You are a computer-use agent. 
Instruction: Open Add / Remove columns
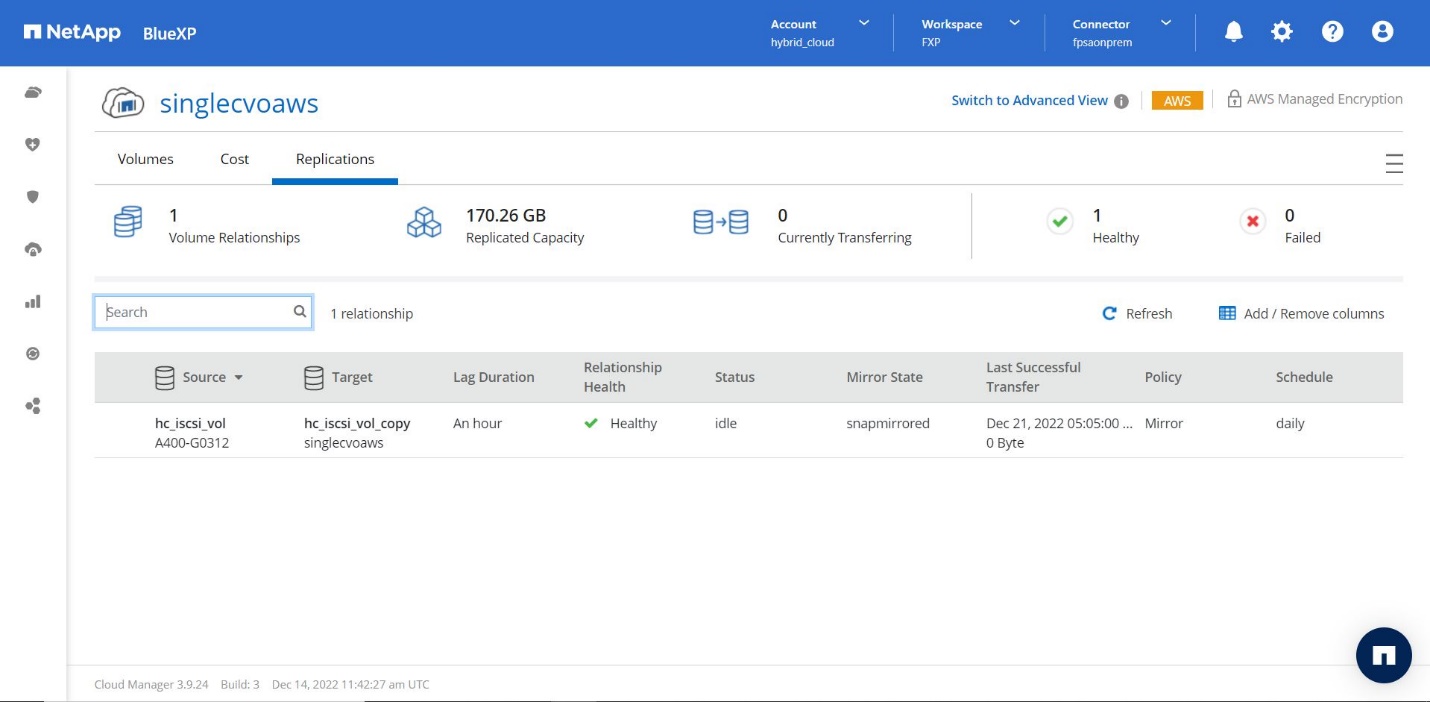(1301, 314)
